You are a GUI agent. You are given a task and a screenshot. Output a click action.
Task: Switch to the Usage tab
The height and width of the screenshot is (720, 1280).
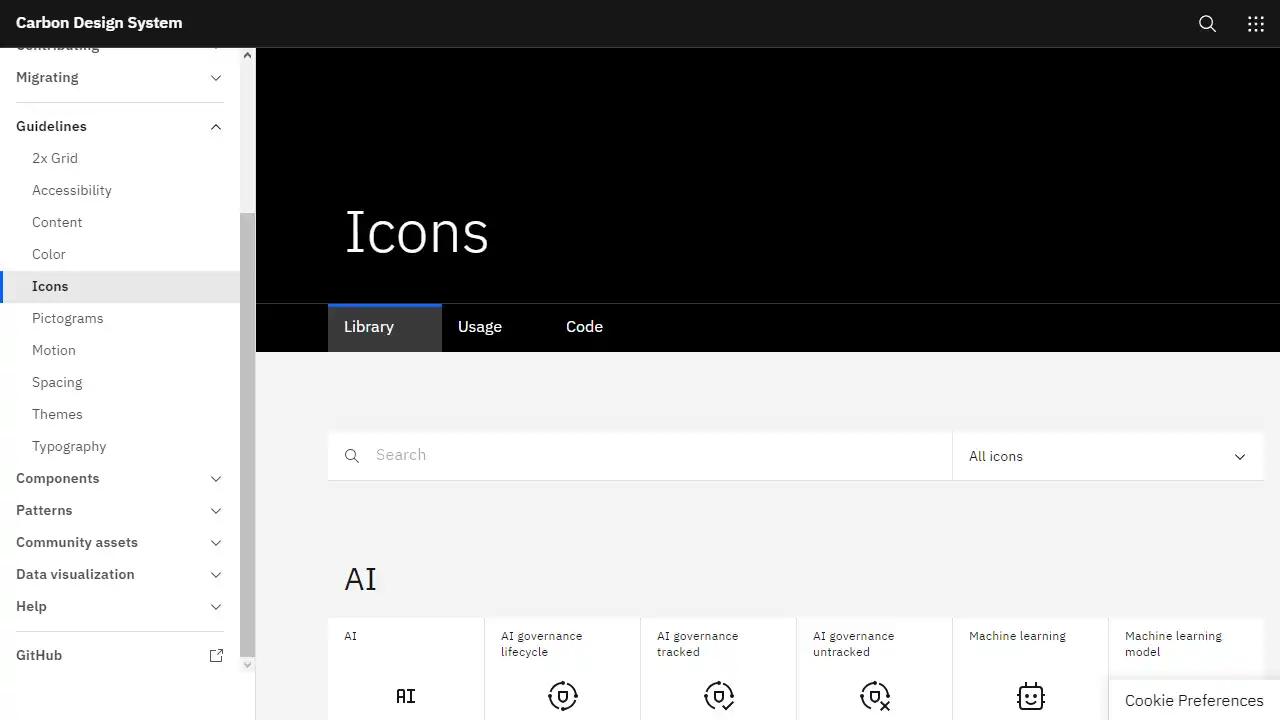[480, 327]
